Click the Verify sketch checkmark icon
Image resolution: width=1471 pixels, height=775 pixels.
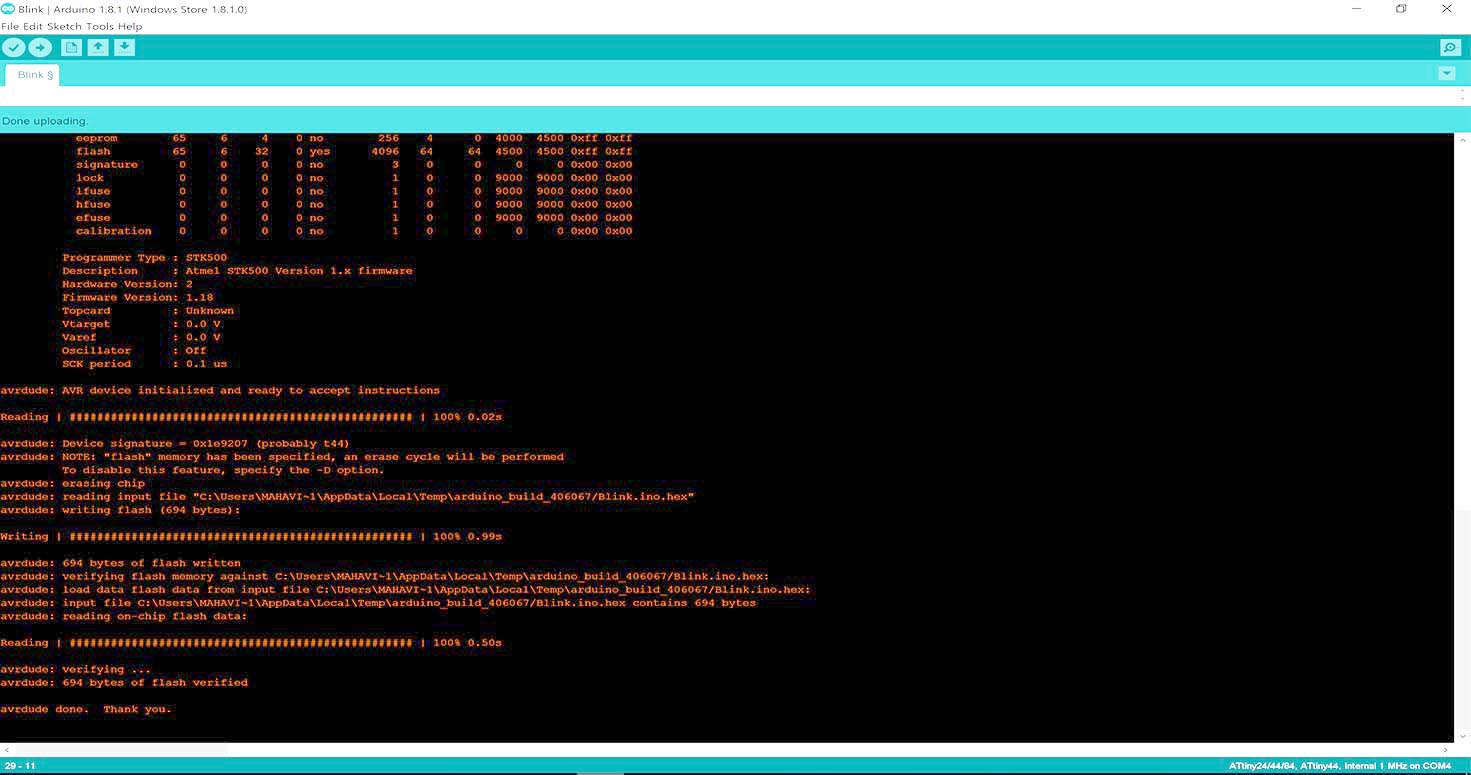pos(13,47)
